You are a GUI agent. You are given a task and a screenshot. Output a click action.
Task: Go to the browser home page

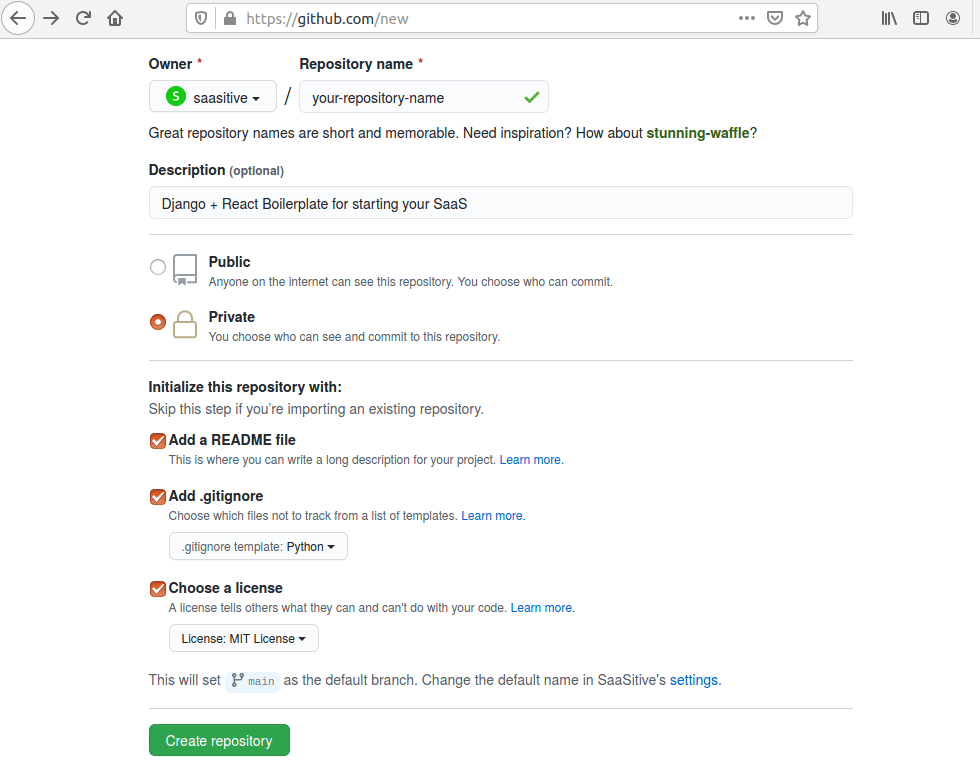point(115,18)
